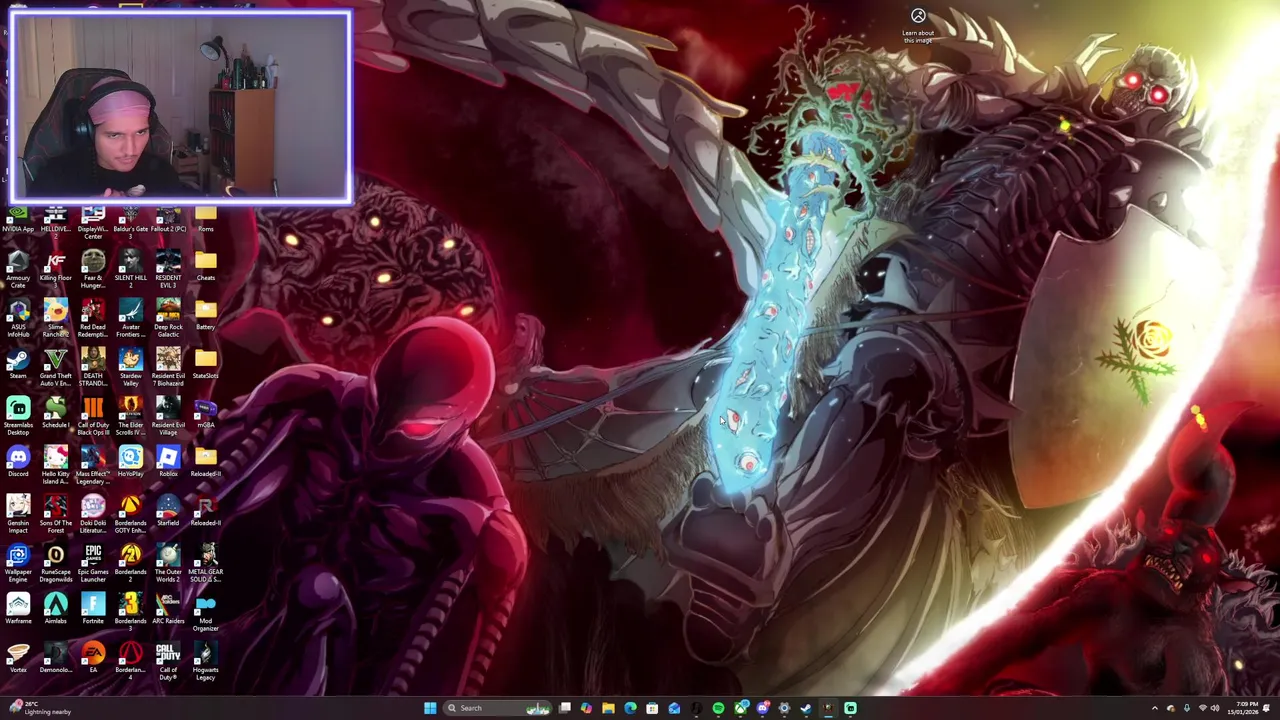Select Deep Rock Galactic icon
Screen dimensions: 1280x720
168,318
